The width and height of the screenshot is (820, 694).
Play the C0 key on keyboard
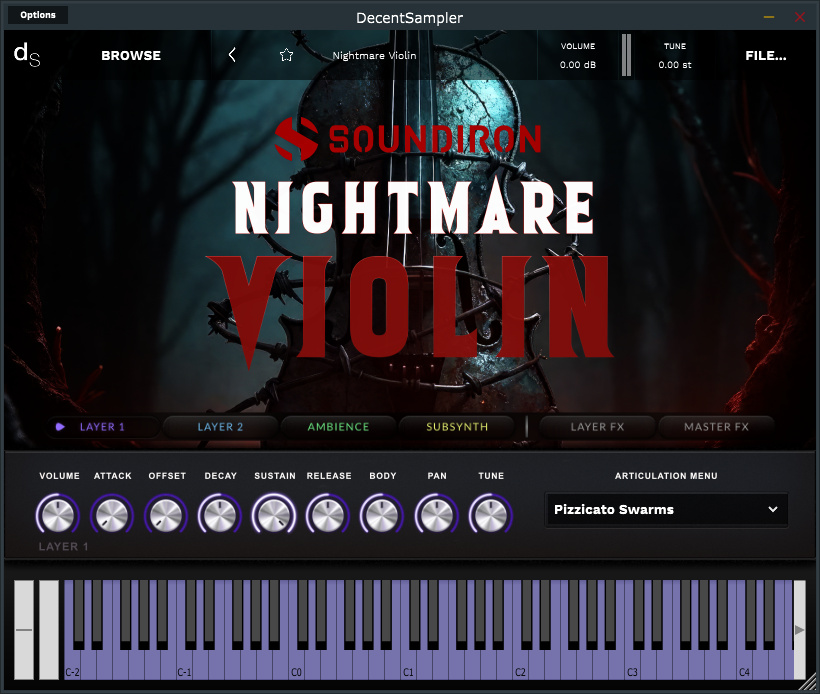[296, 664]
